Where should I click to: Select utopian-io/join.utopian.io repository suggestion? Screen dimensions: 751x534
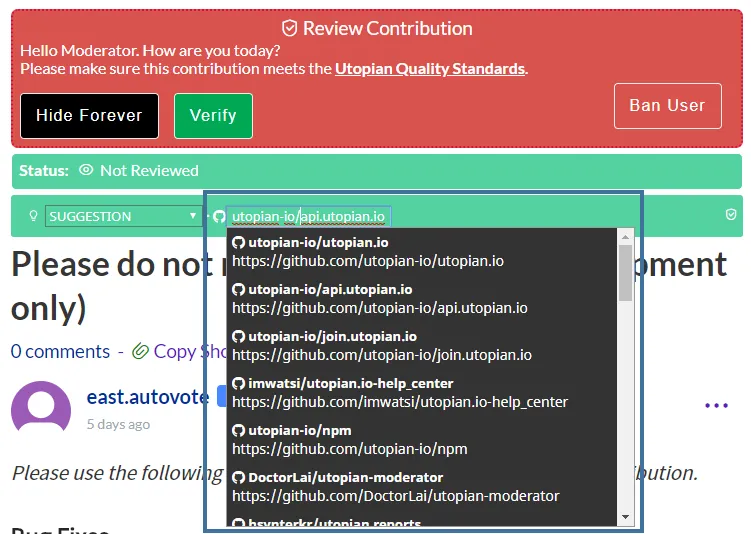421,346
